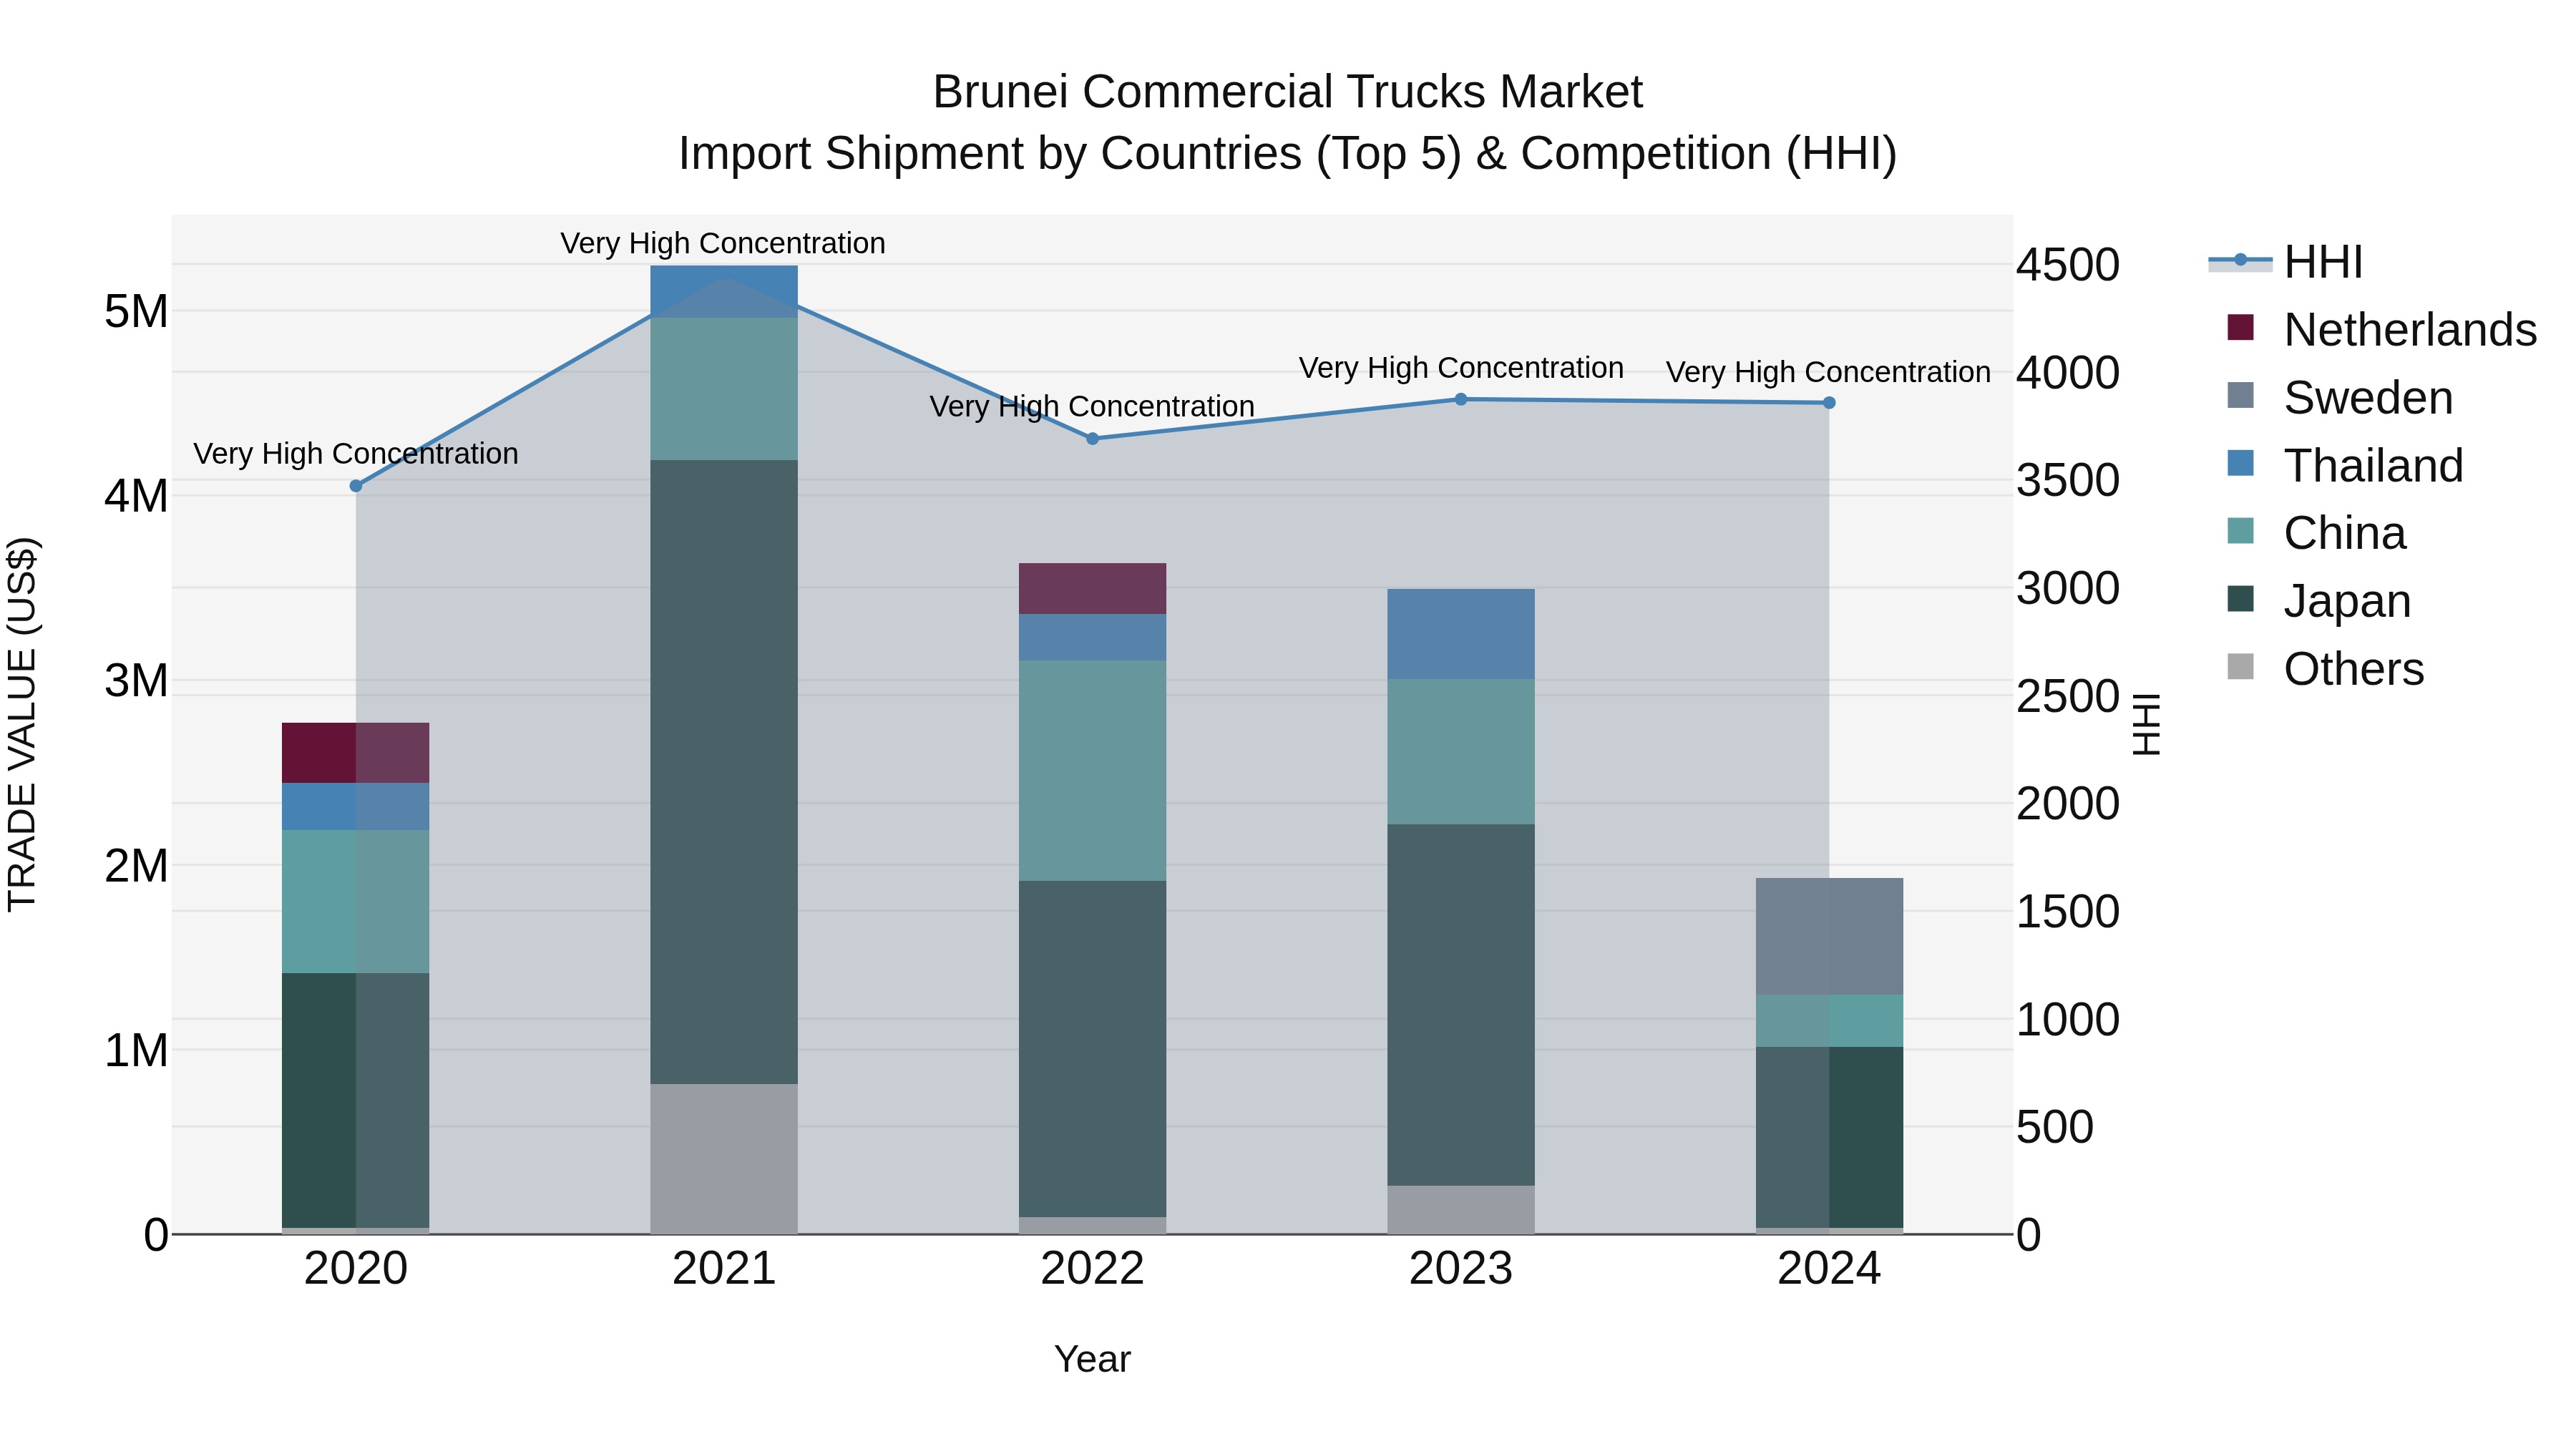
Task: Click the 2500 tick on the HHI axis
Action: (x=2067, y=697)
